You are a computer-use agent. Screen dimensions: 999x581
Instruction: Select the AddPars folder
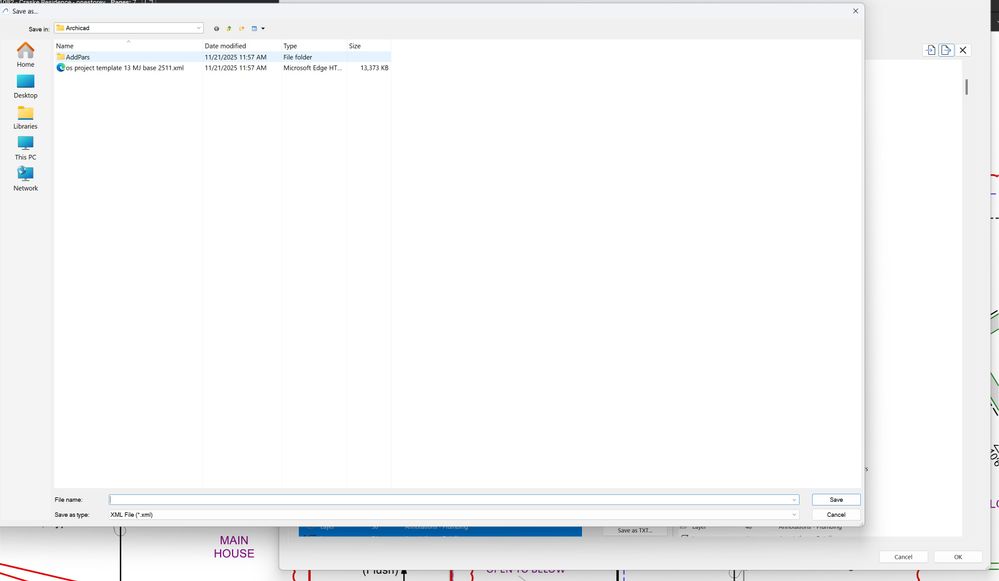point(78,57)
